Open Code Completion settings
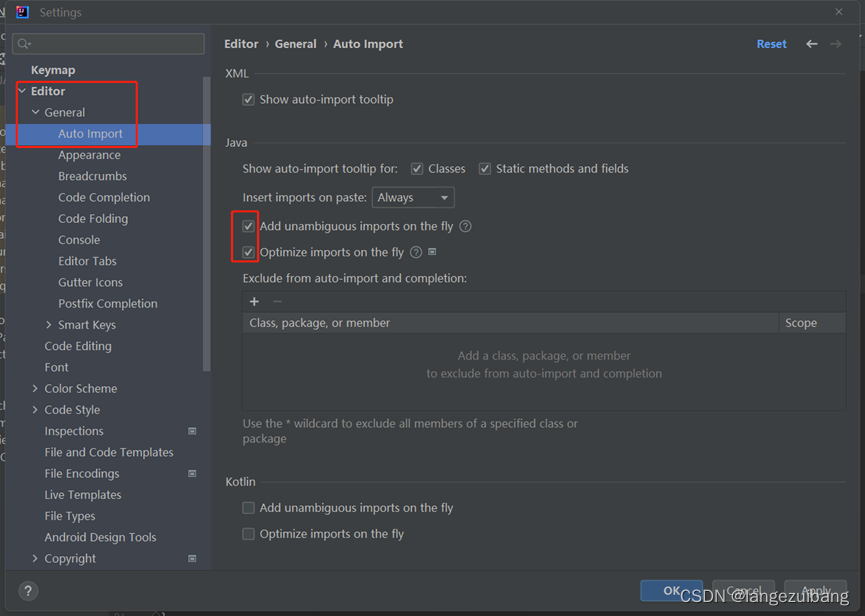The width and height of the screenshot is (865, 616). click(x=104, y=197)
